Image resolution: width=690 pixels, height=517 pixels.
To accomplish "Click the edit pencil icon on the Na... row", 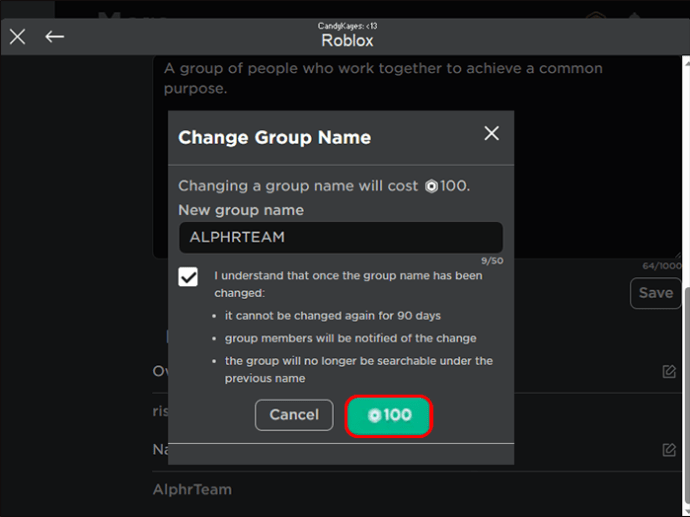I will click(x=669, y=450).
